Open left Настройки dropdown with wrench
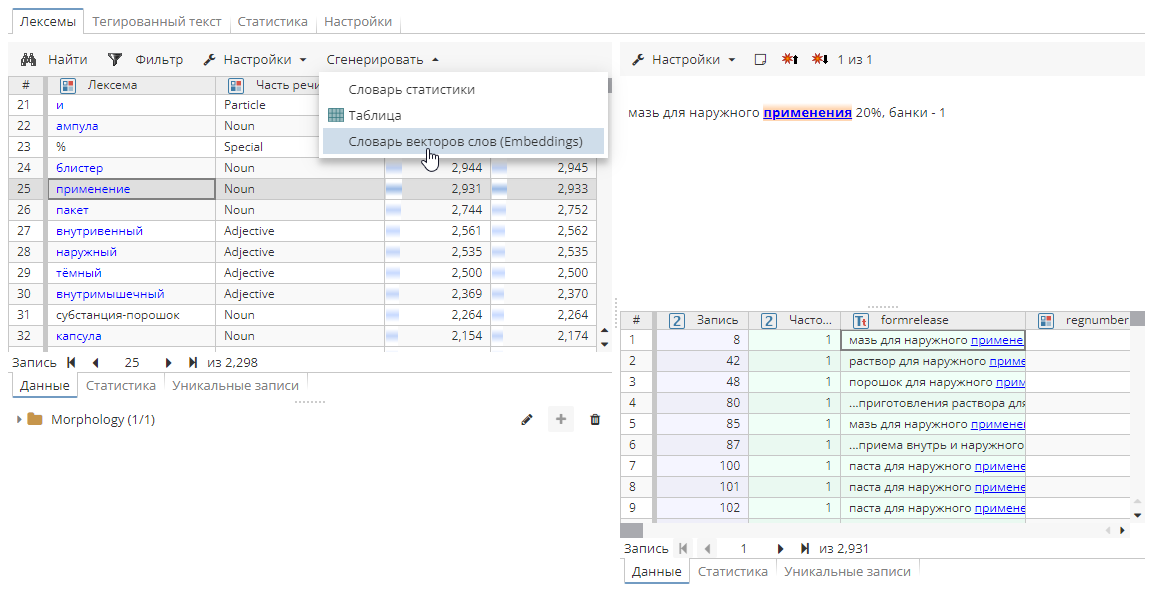Screen dimensions: 1153x592 [x=254, y=60]
